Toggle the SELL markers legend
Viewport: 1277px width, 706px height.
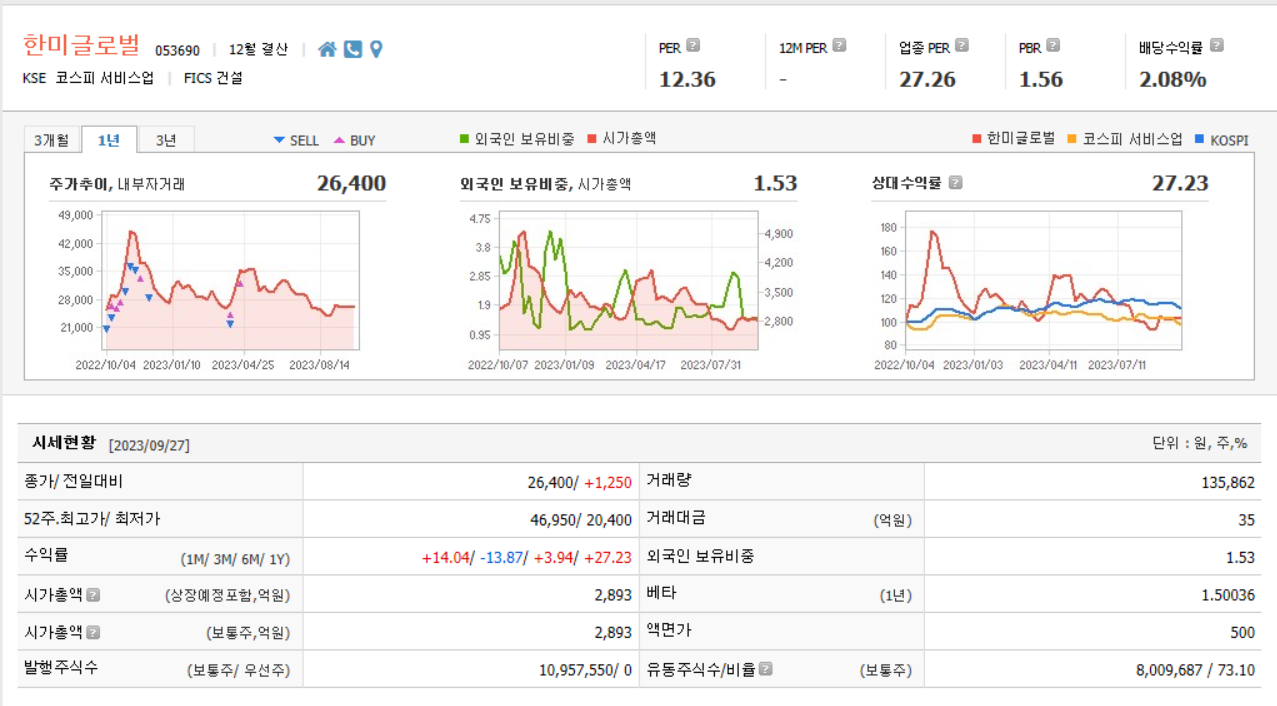coord(296,140)
